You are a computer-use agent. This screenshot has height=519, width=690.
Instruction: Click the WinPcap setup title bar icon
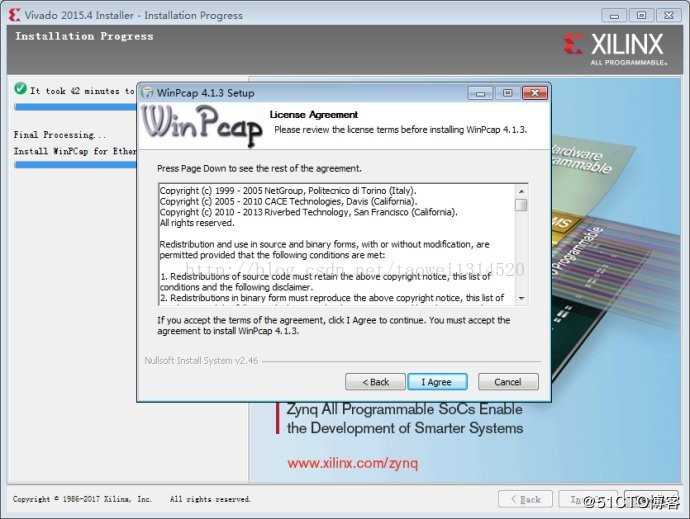pos(148,93)
